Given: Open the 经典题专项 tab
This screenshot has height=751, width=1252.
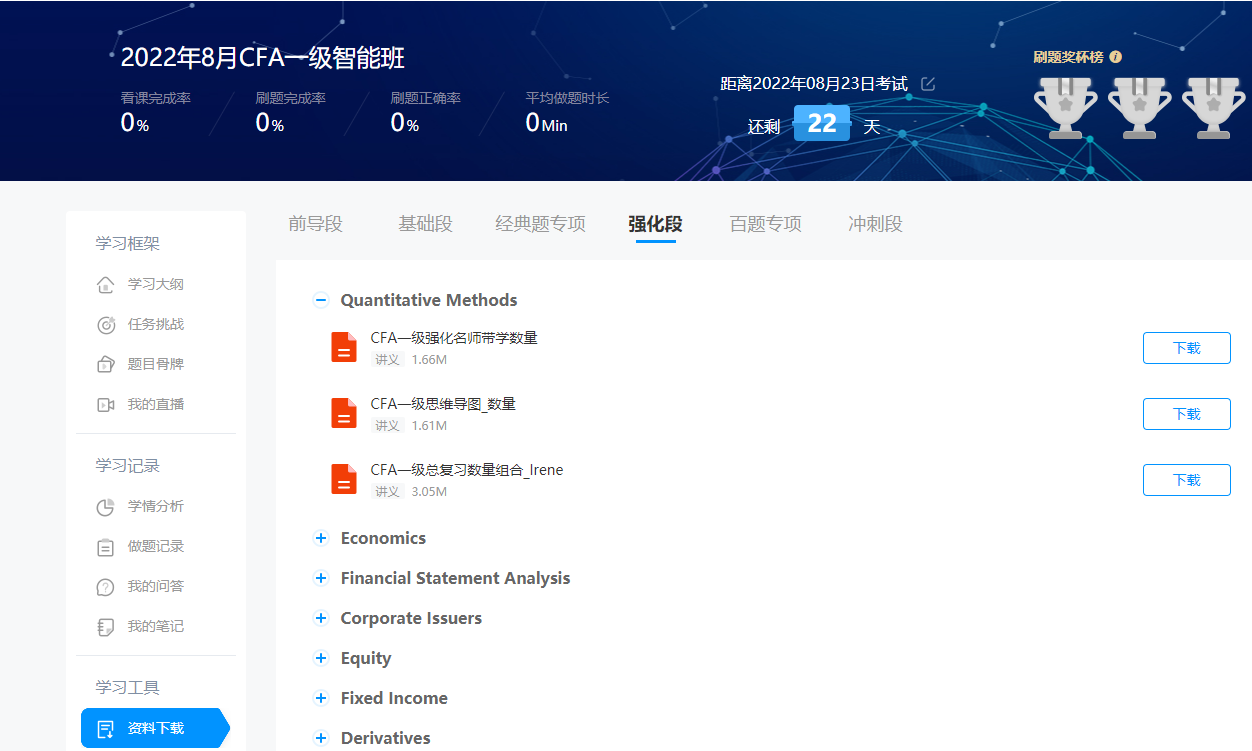Looking at the screenshot, I should point(540,224).
